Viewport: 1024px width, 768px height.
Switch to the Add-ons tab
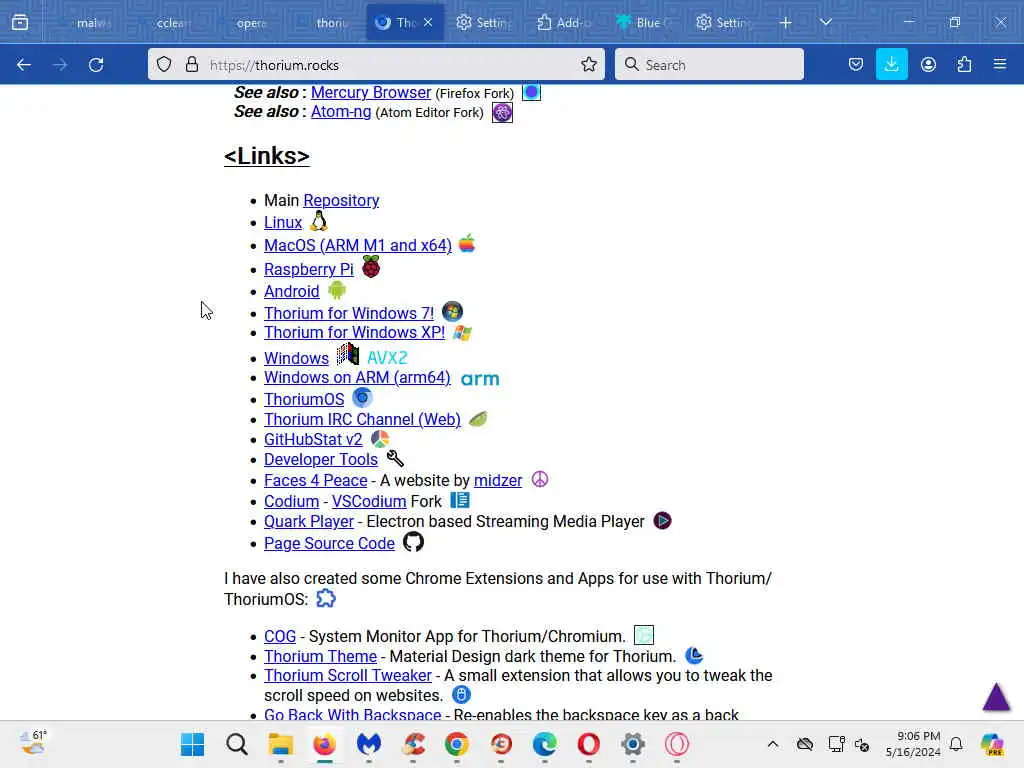(x=566, y=23)
